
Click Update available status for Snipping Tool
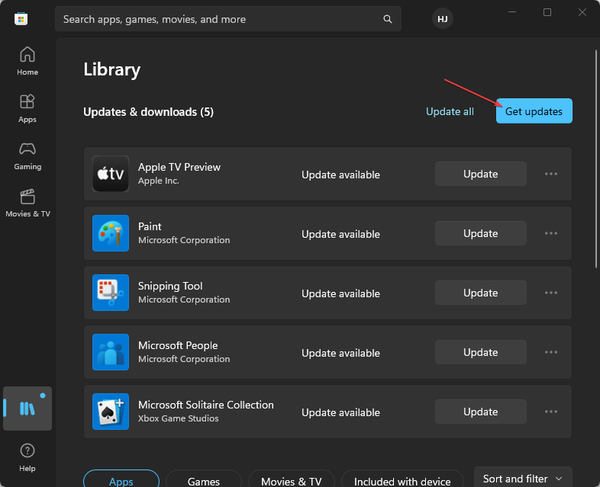click(341, 293)
